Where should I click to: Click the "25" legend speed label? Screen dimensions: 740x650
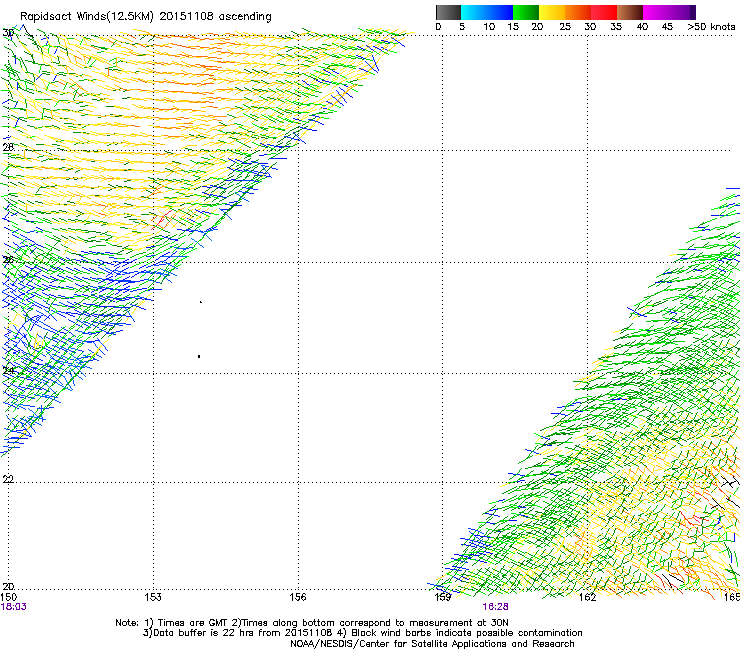[x=565, y=27]
